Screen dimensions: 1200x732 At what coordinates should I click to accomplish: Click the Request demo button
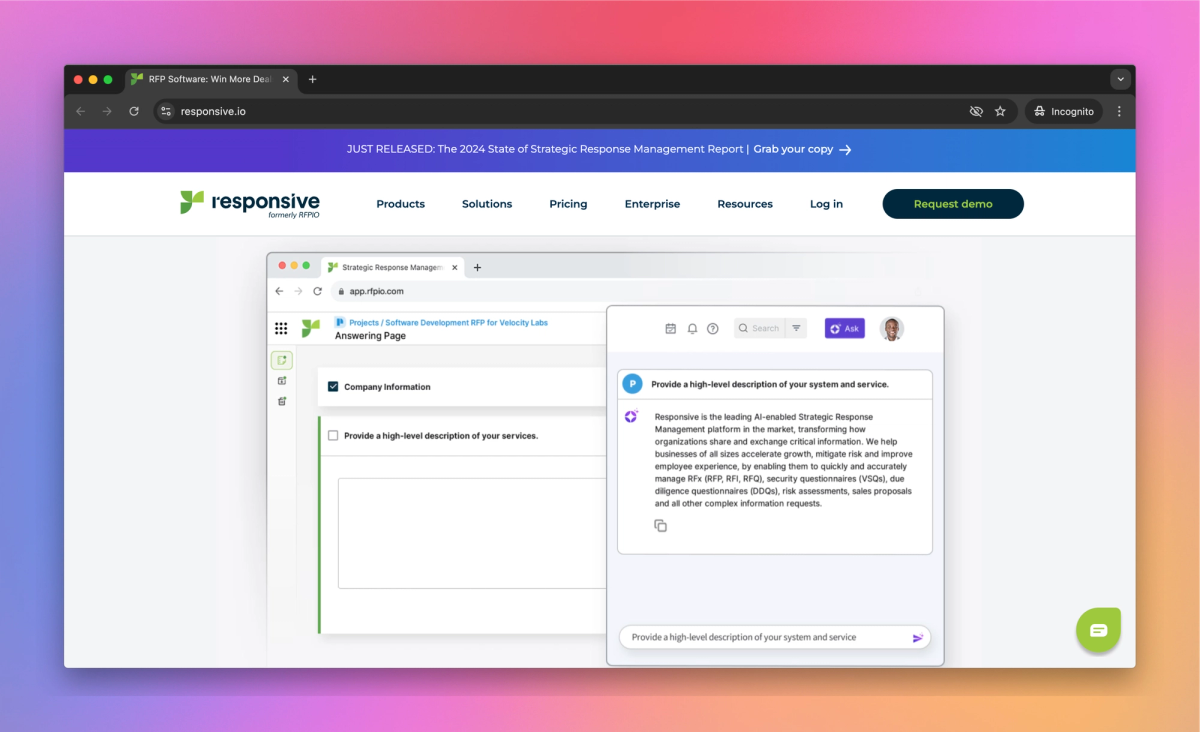click(952, 203)
